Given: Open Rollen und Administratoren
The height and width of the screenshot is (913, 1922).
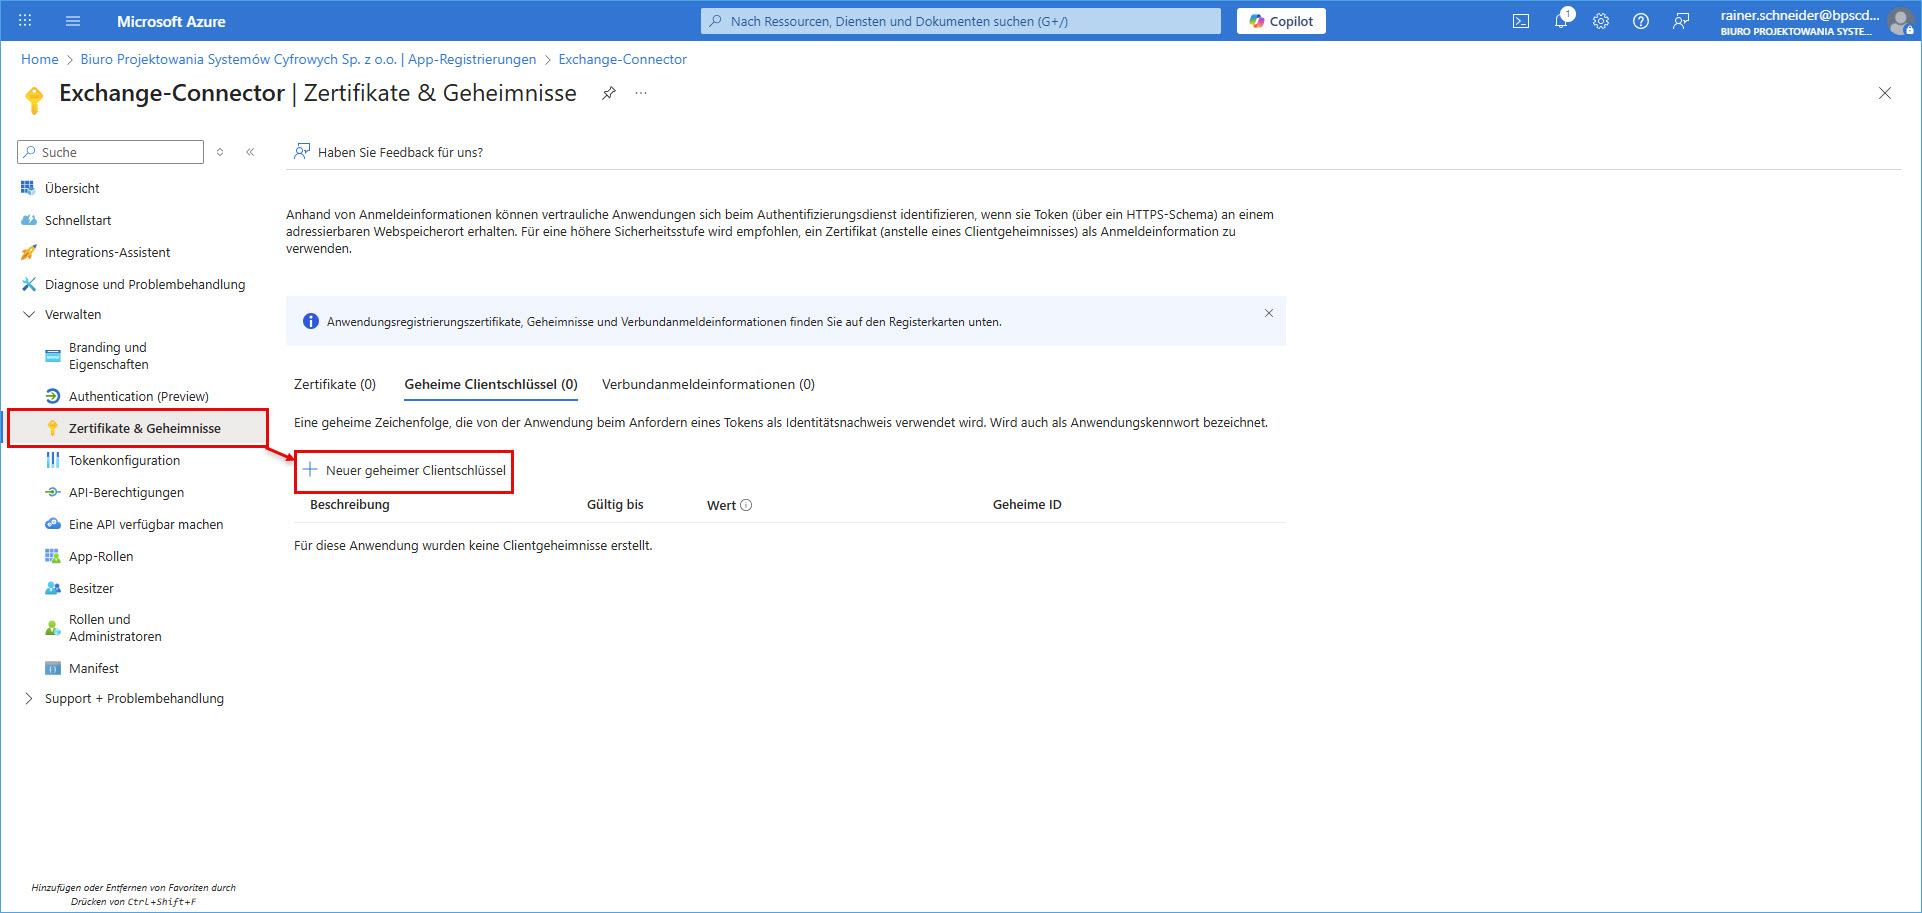Looking at the screenshot, I should coord(115,628).
